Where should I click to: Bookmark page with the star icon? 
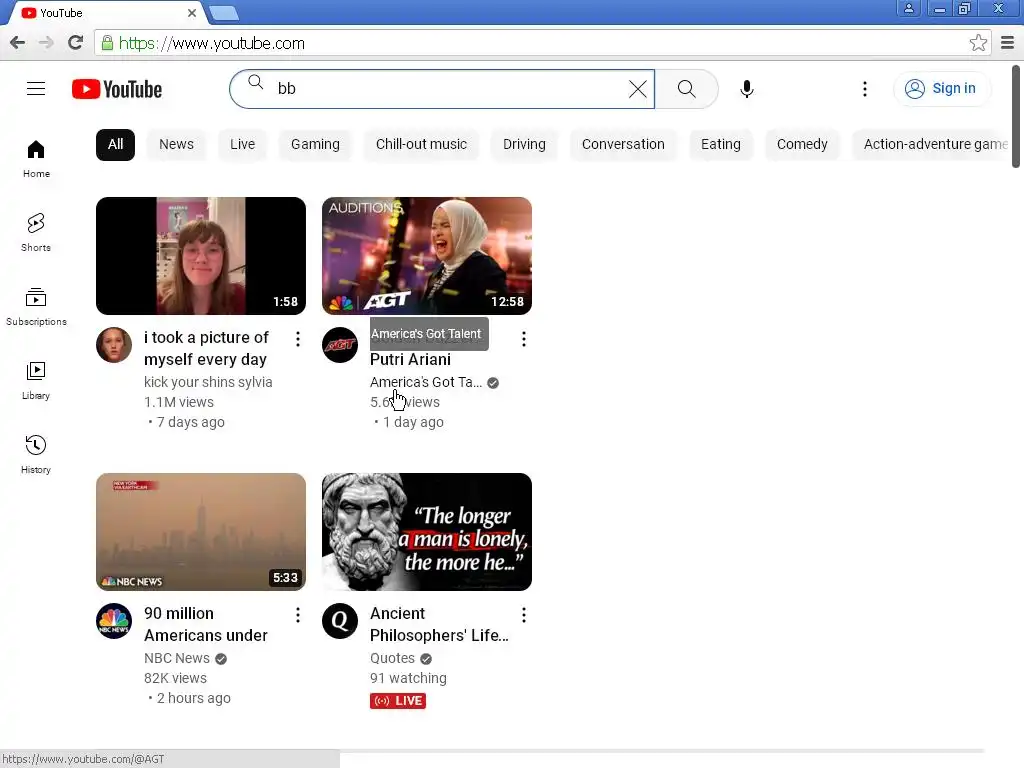pyautogui.click(x=978, y=43)
